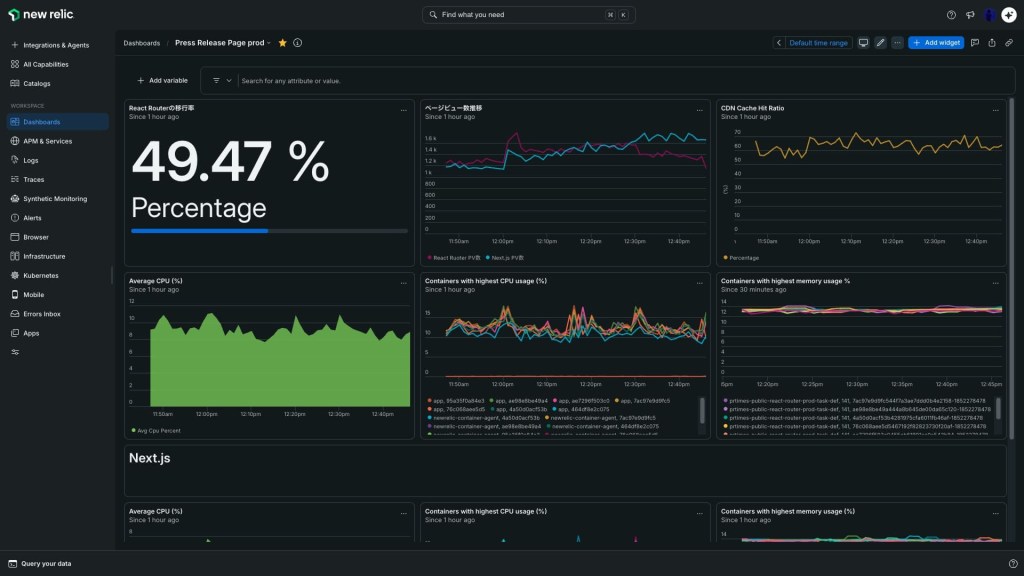Viewport: 1024px width, 576px height.
Task: Open React Router widget options menu
Action: coord(404,110)
